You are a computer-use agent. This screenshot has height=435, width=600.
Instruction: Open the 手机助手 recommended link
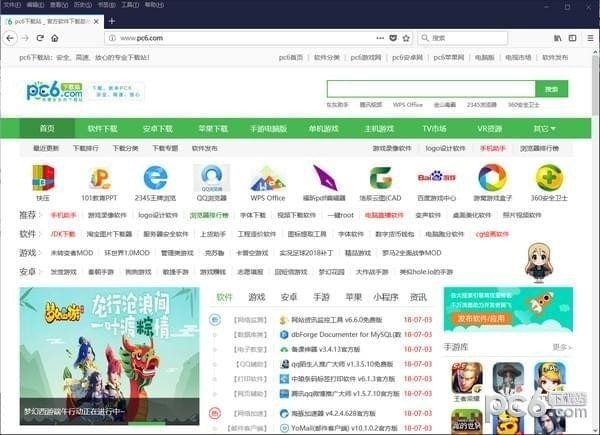63,215
